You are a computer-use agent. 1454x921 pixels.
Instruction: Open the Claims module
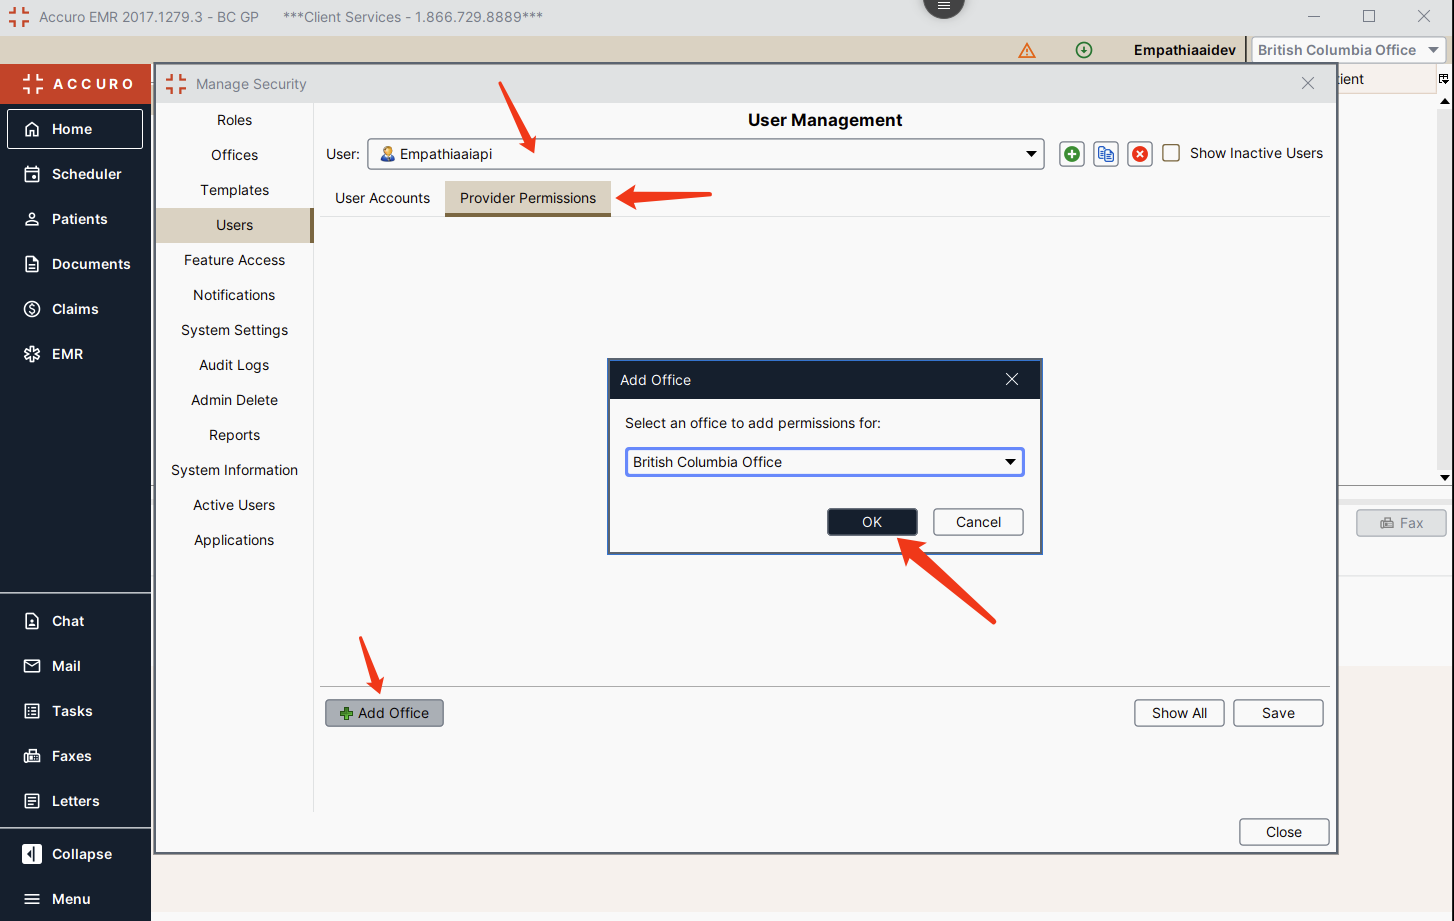click(75, 309)
